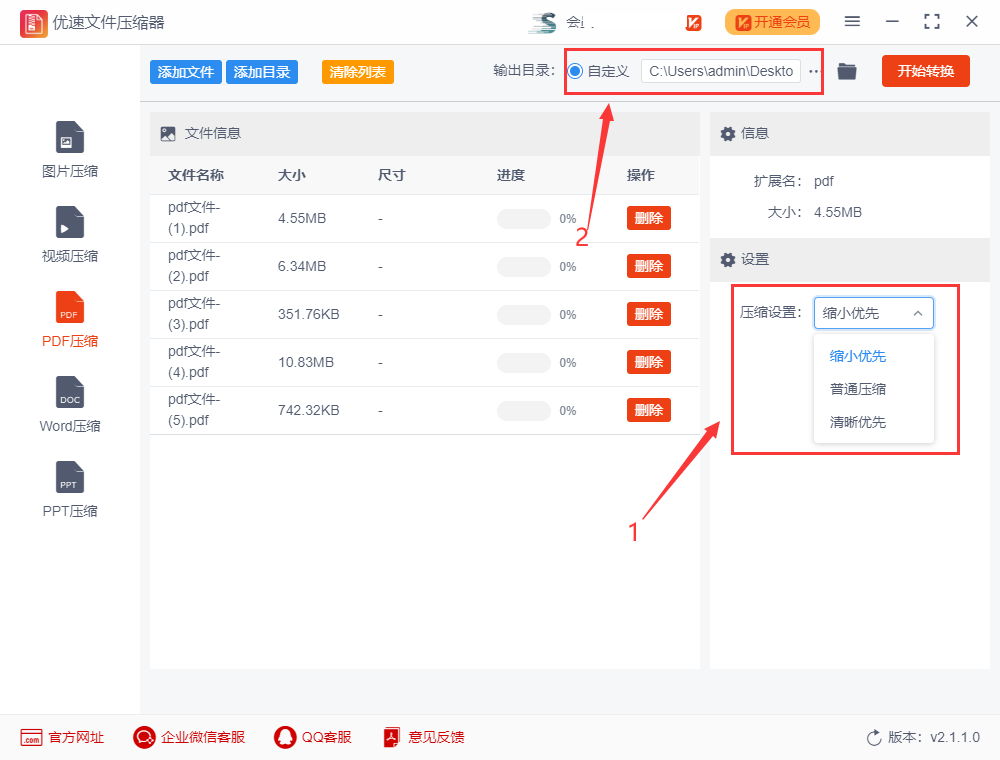Image resolution: width=1000 pixels, height=760 pixels.
Task: Click the gear icon beside 信息
Action: pyautogui.click(x=728, y=134)
